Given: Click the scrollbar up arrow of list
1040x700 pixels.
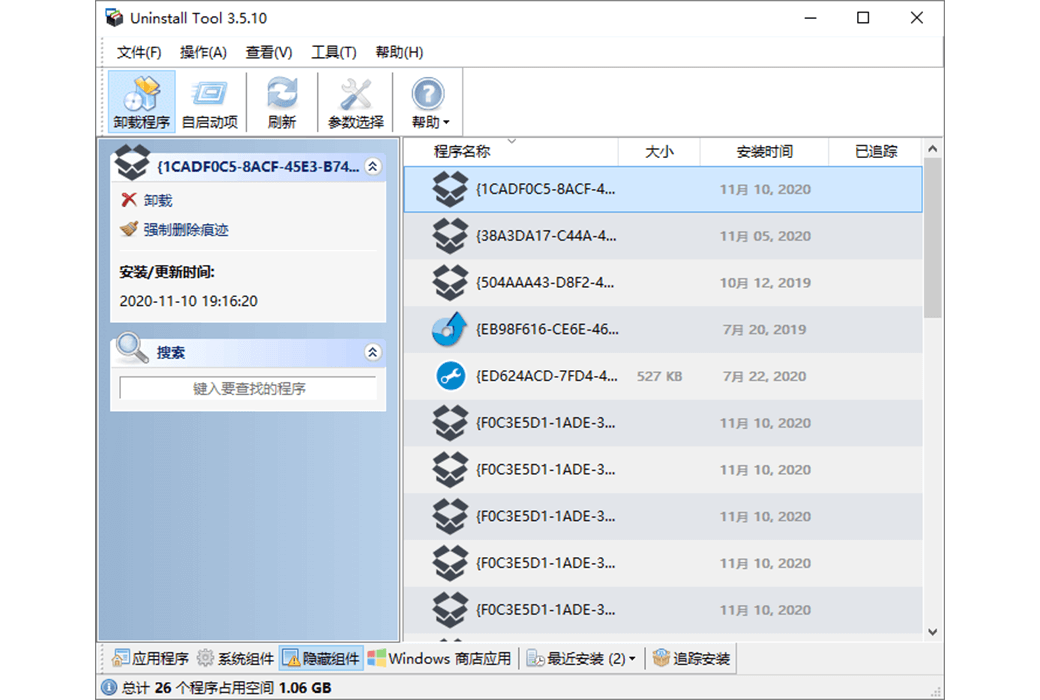Looking at the screenshot, I should coord(933,149).
